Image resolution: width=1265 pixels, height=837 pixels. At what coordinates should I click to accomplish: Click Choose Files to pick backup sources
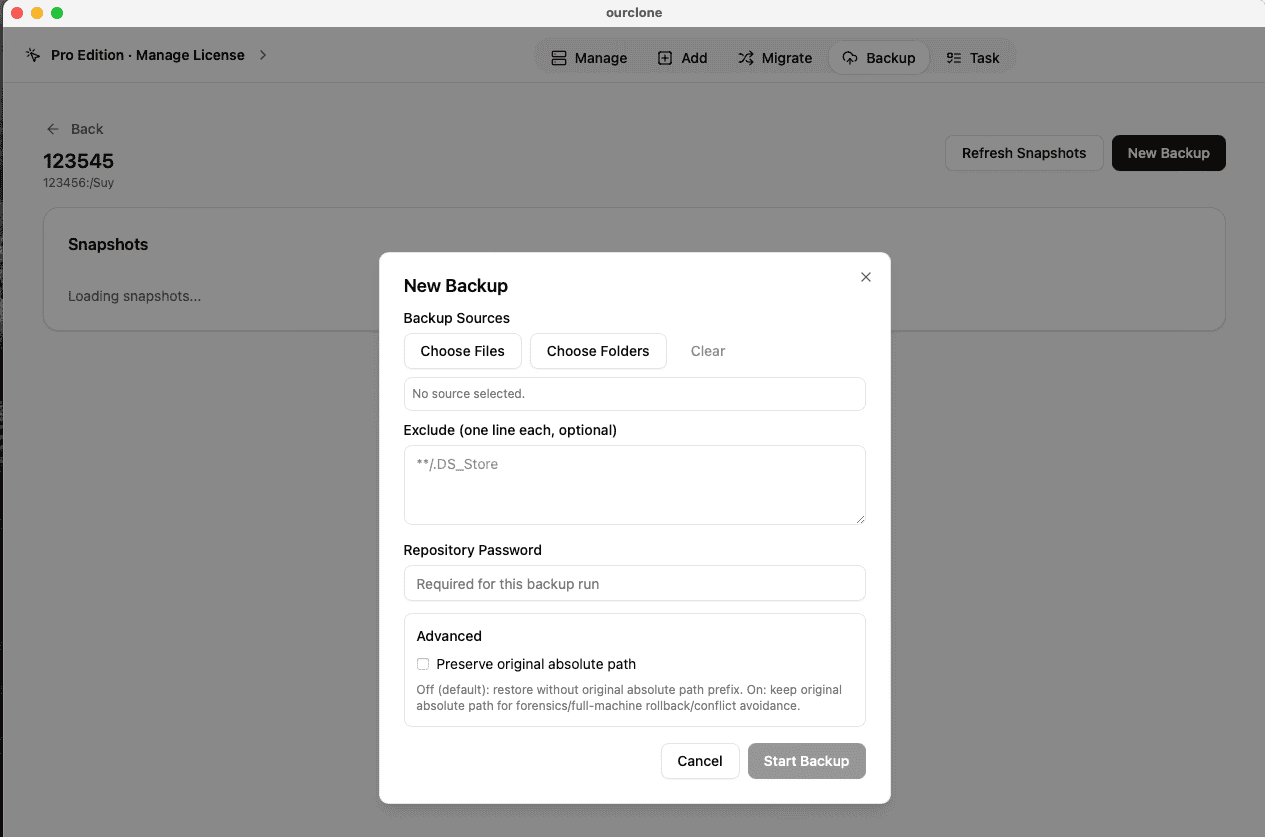tap(462, 351)
